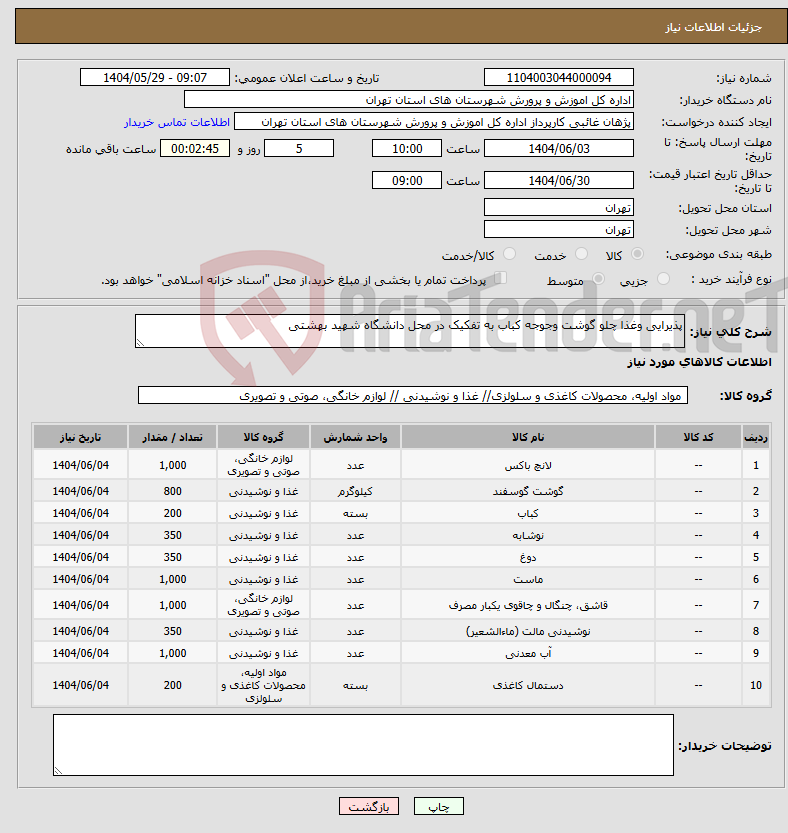Image resolution: width=788 pixels, height=833 pixels.
Task: Click the گروه کالا field
Action: pyautogui.click(x=413, y=395)
